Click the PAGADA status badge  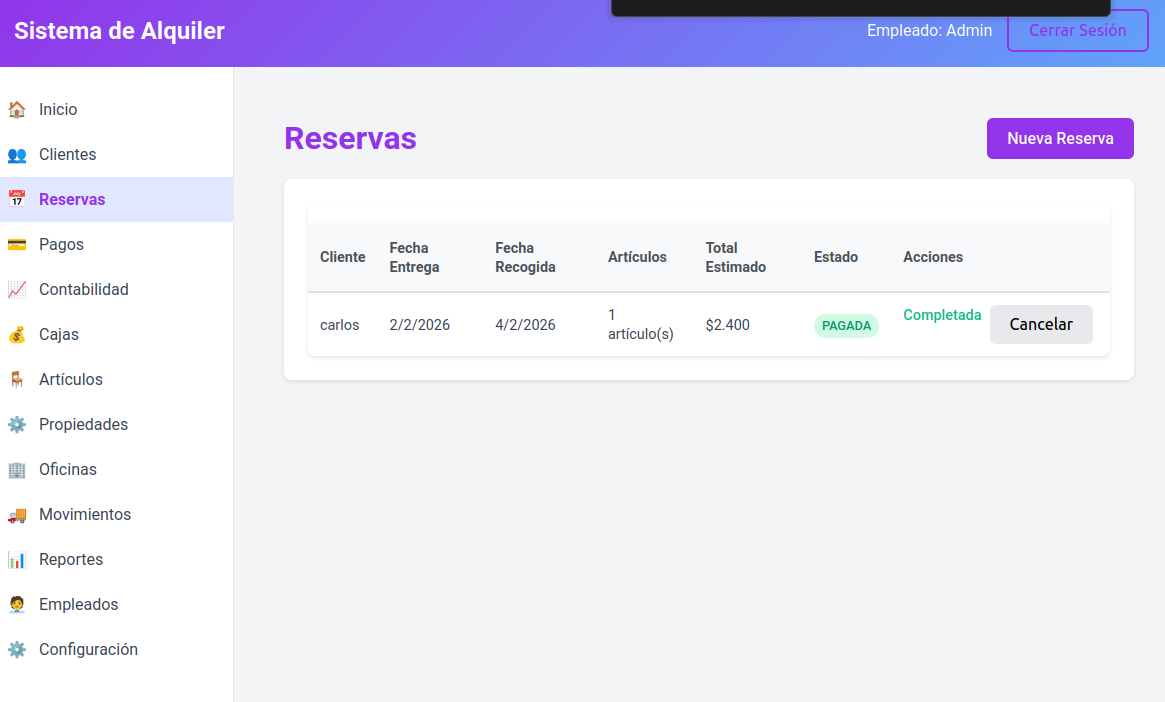click(x=846, y=326)
